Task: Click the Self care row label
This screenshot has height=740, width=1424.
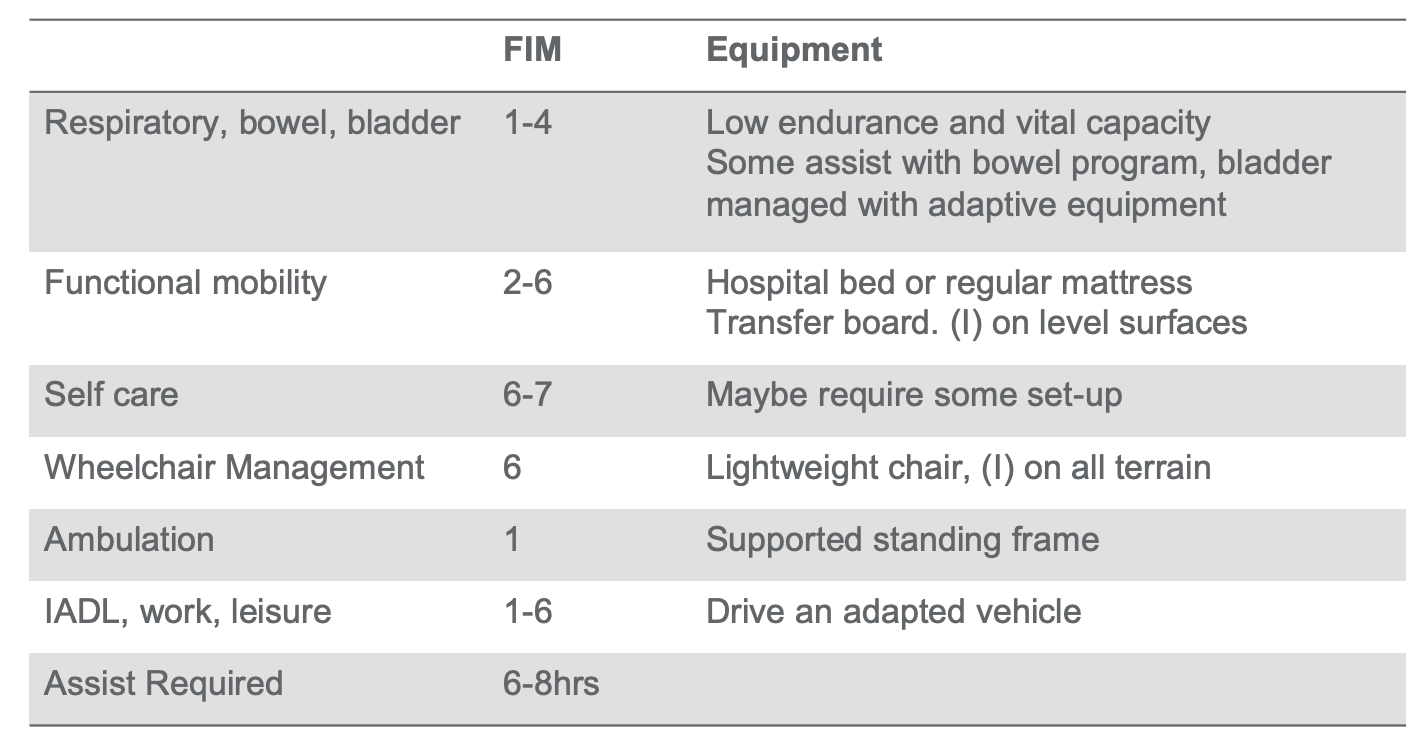Action: point(111,393)
